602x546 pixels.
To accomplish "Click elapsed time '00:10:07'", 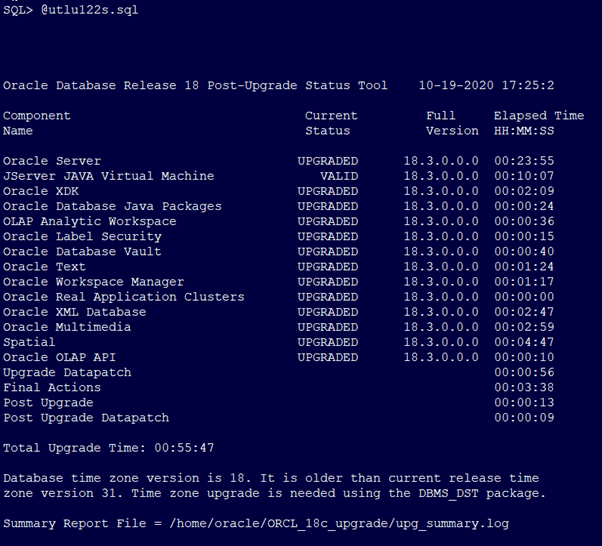I will coord(524,176).
